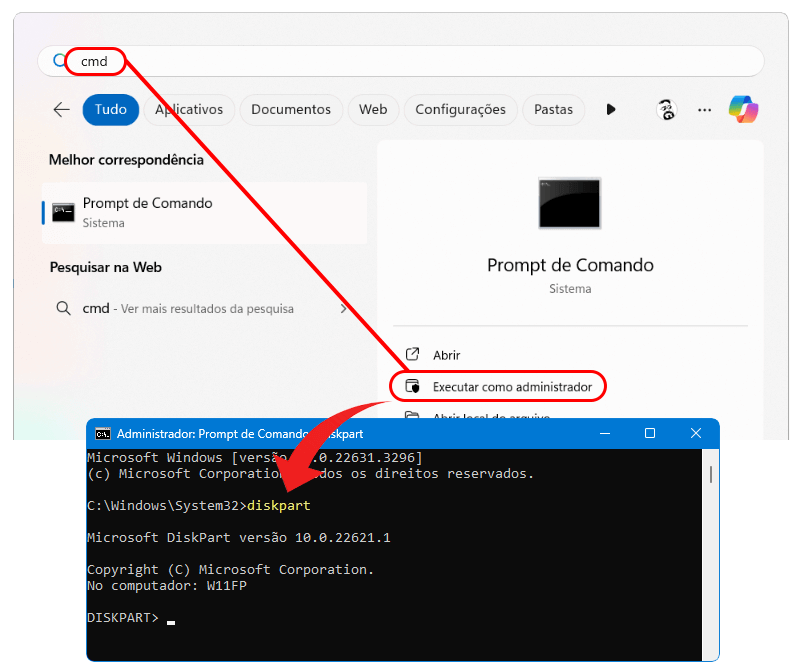Go back with the left arrow
Screen dimensions: 805x672
coord(62,109)
